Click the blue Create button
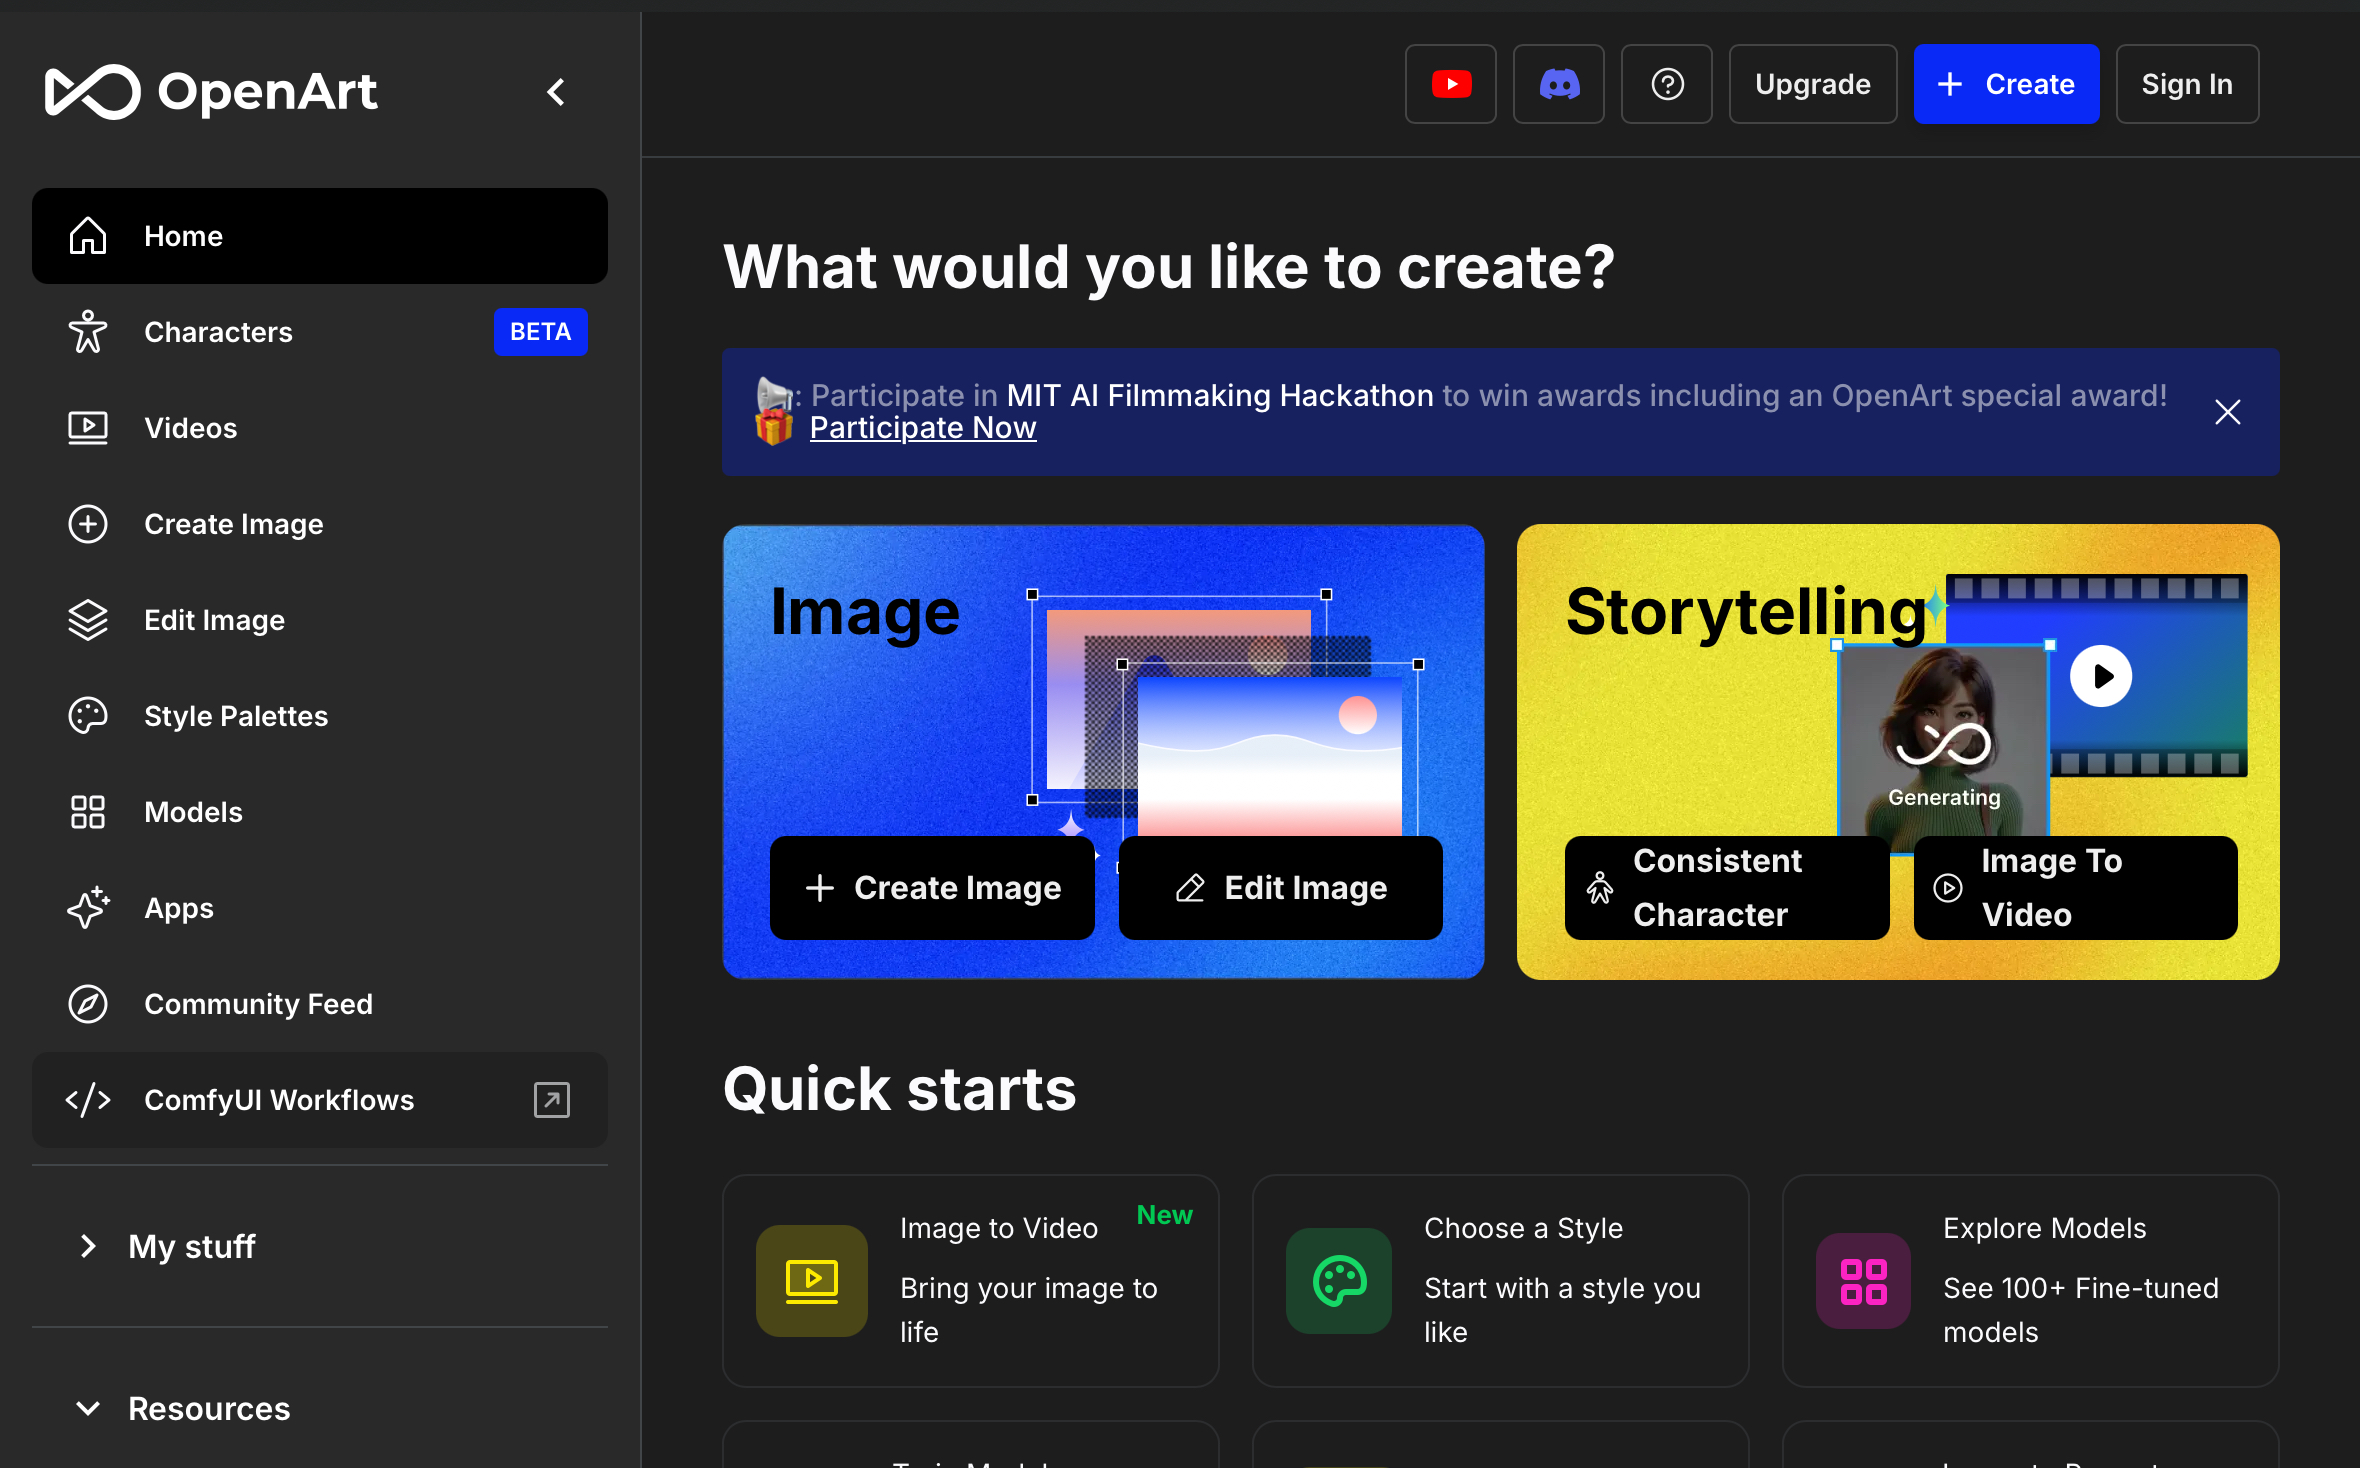 (2006, 84)
